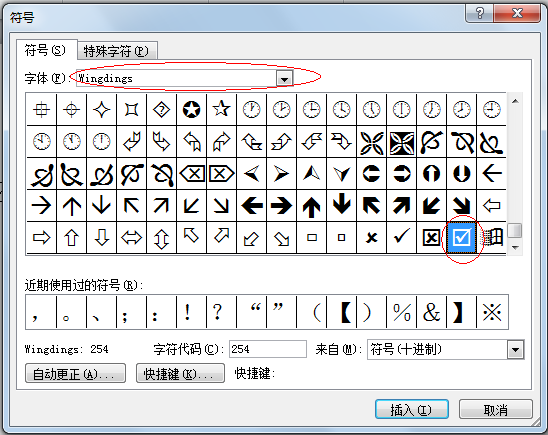Screen dimensions: 548x435
Task: Pick the Windows flag symbol
Action: point(492,238)
